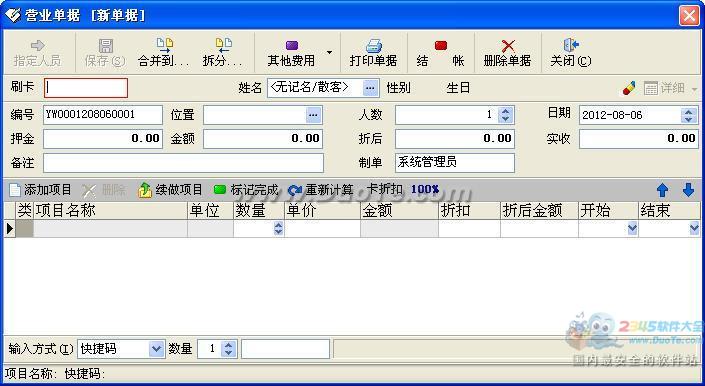Image resolution: width=705 pixels, height=386 pixels.
Task: Click the 押金 amount field
Action: (103, 138)
